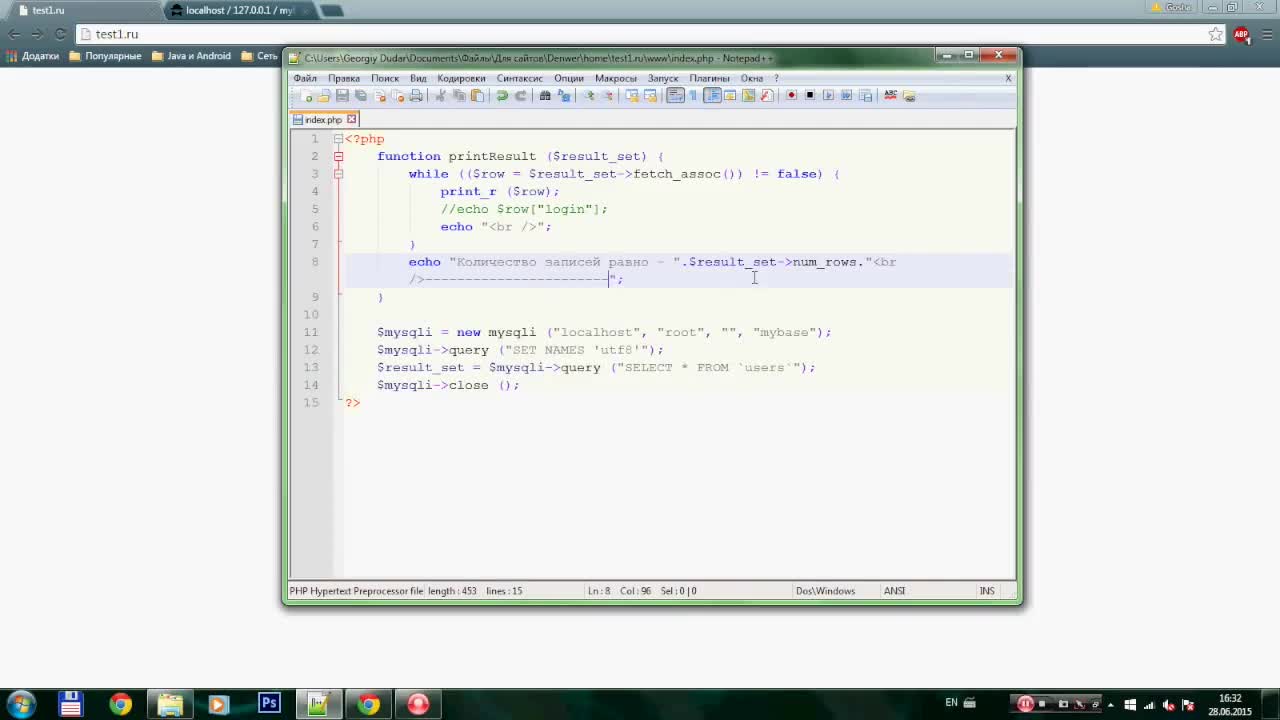Open the Поиск menu
Image resolution: width=1280 pixels, height=720 pixels.
pyautogui.click(x=385, y=78)
